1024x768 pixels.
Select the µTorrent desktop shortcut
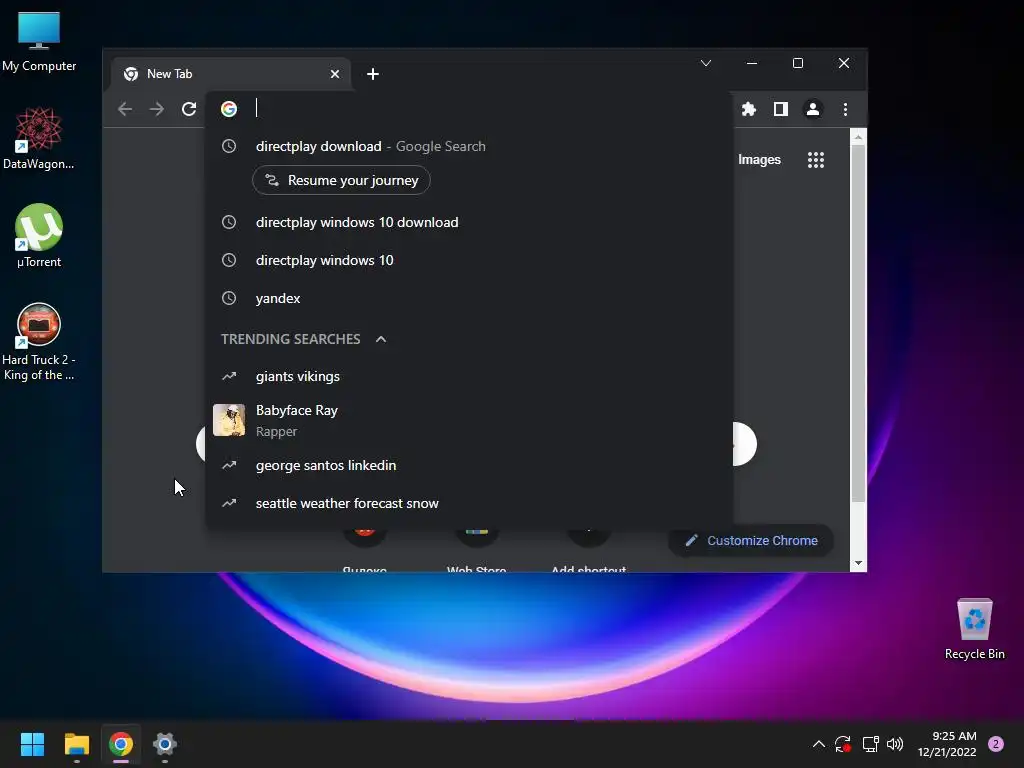coord(39,236)
